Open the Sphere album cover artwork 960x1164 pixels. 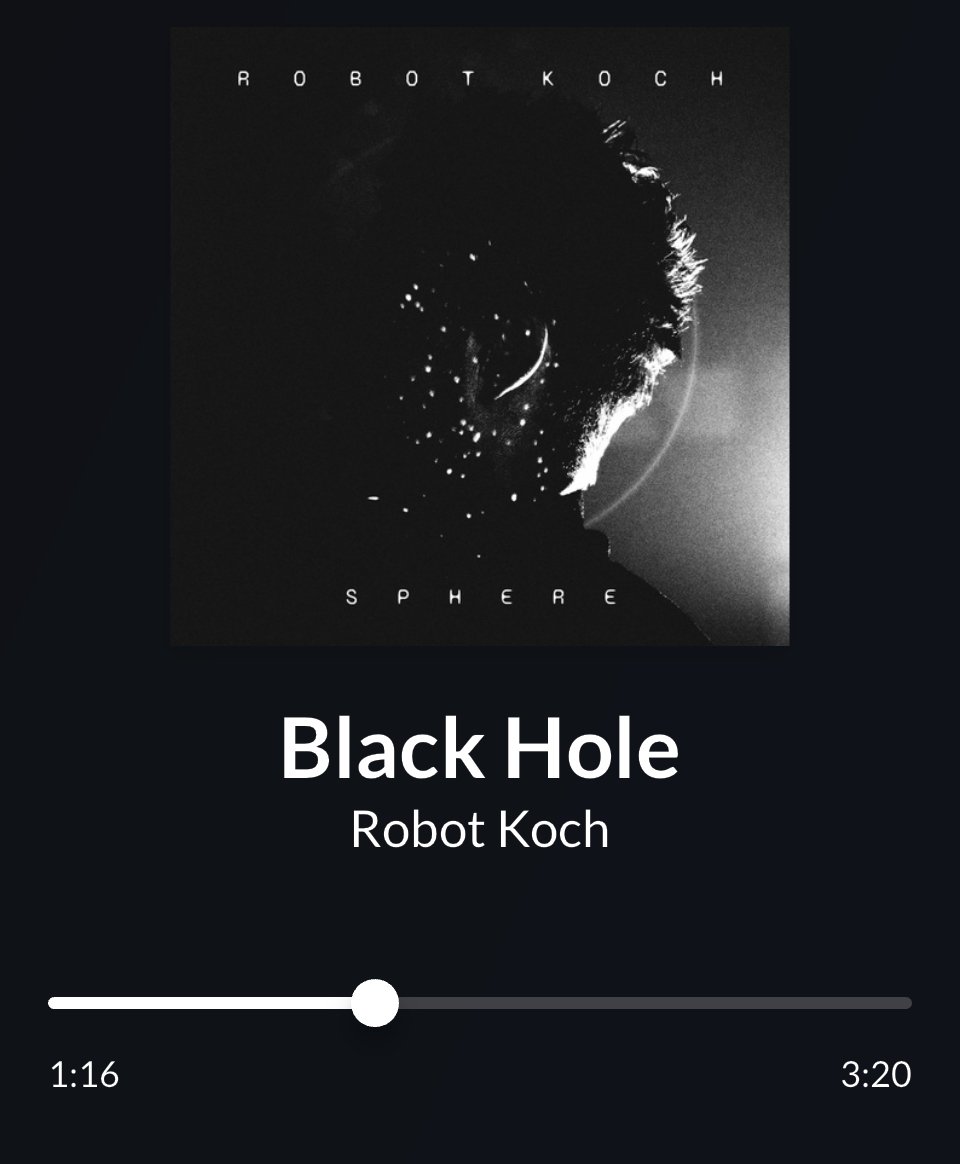pos(480,336)
